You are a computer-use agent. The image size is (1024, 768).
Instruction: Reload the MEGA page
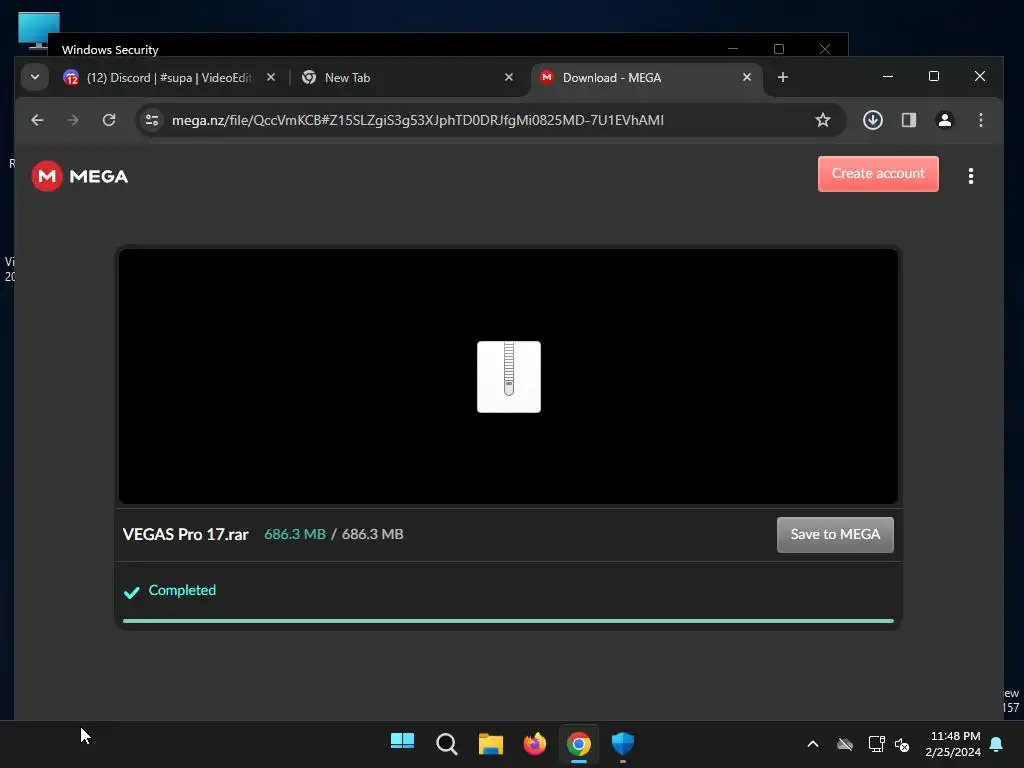coord(109,120)
